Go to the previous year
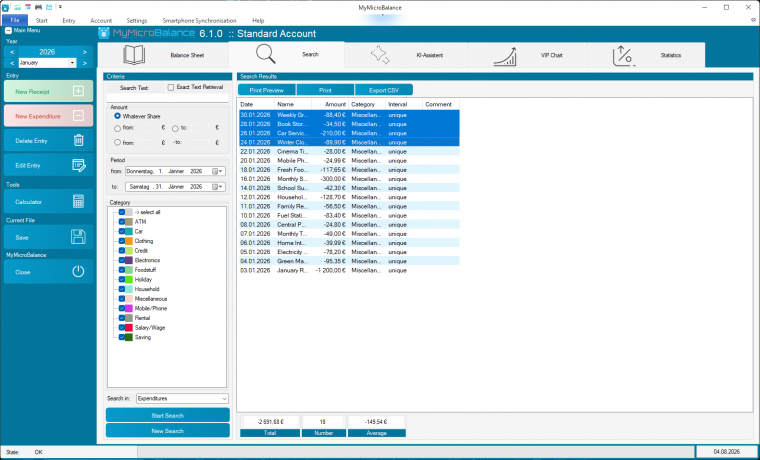760x460 pixels. [x=12, y=52]
